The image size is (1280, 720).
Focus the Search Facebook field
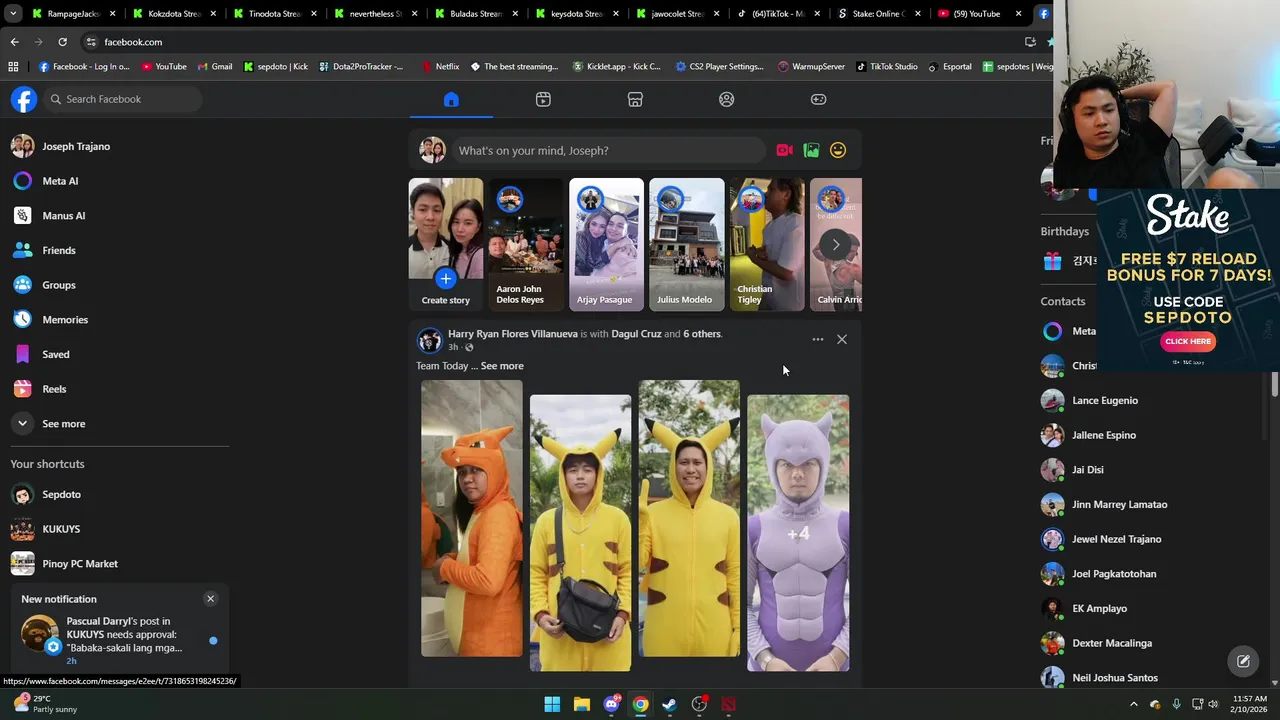pyautogui.click(x=123, y=99)
